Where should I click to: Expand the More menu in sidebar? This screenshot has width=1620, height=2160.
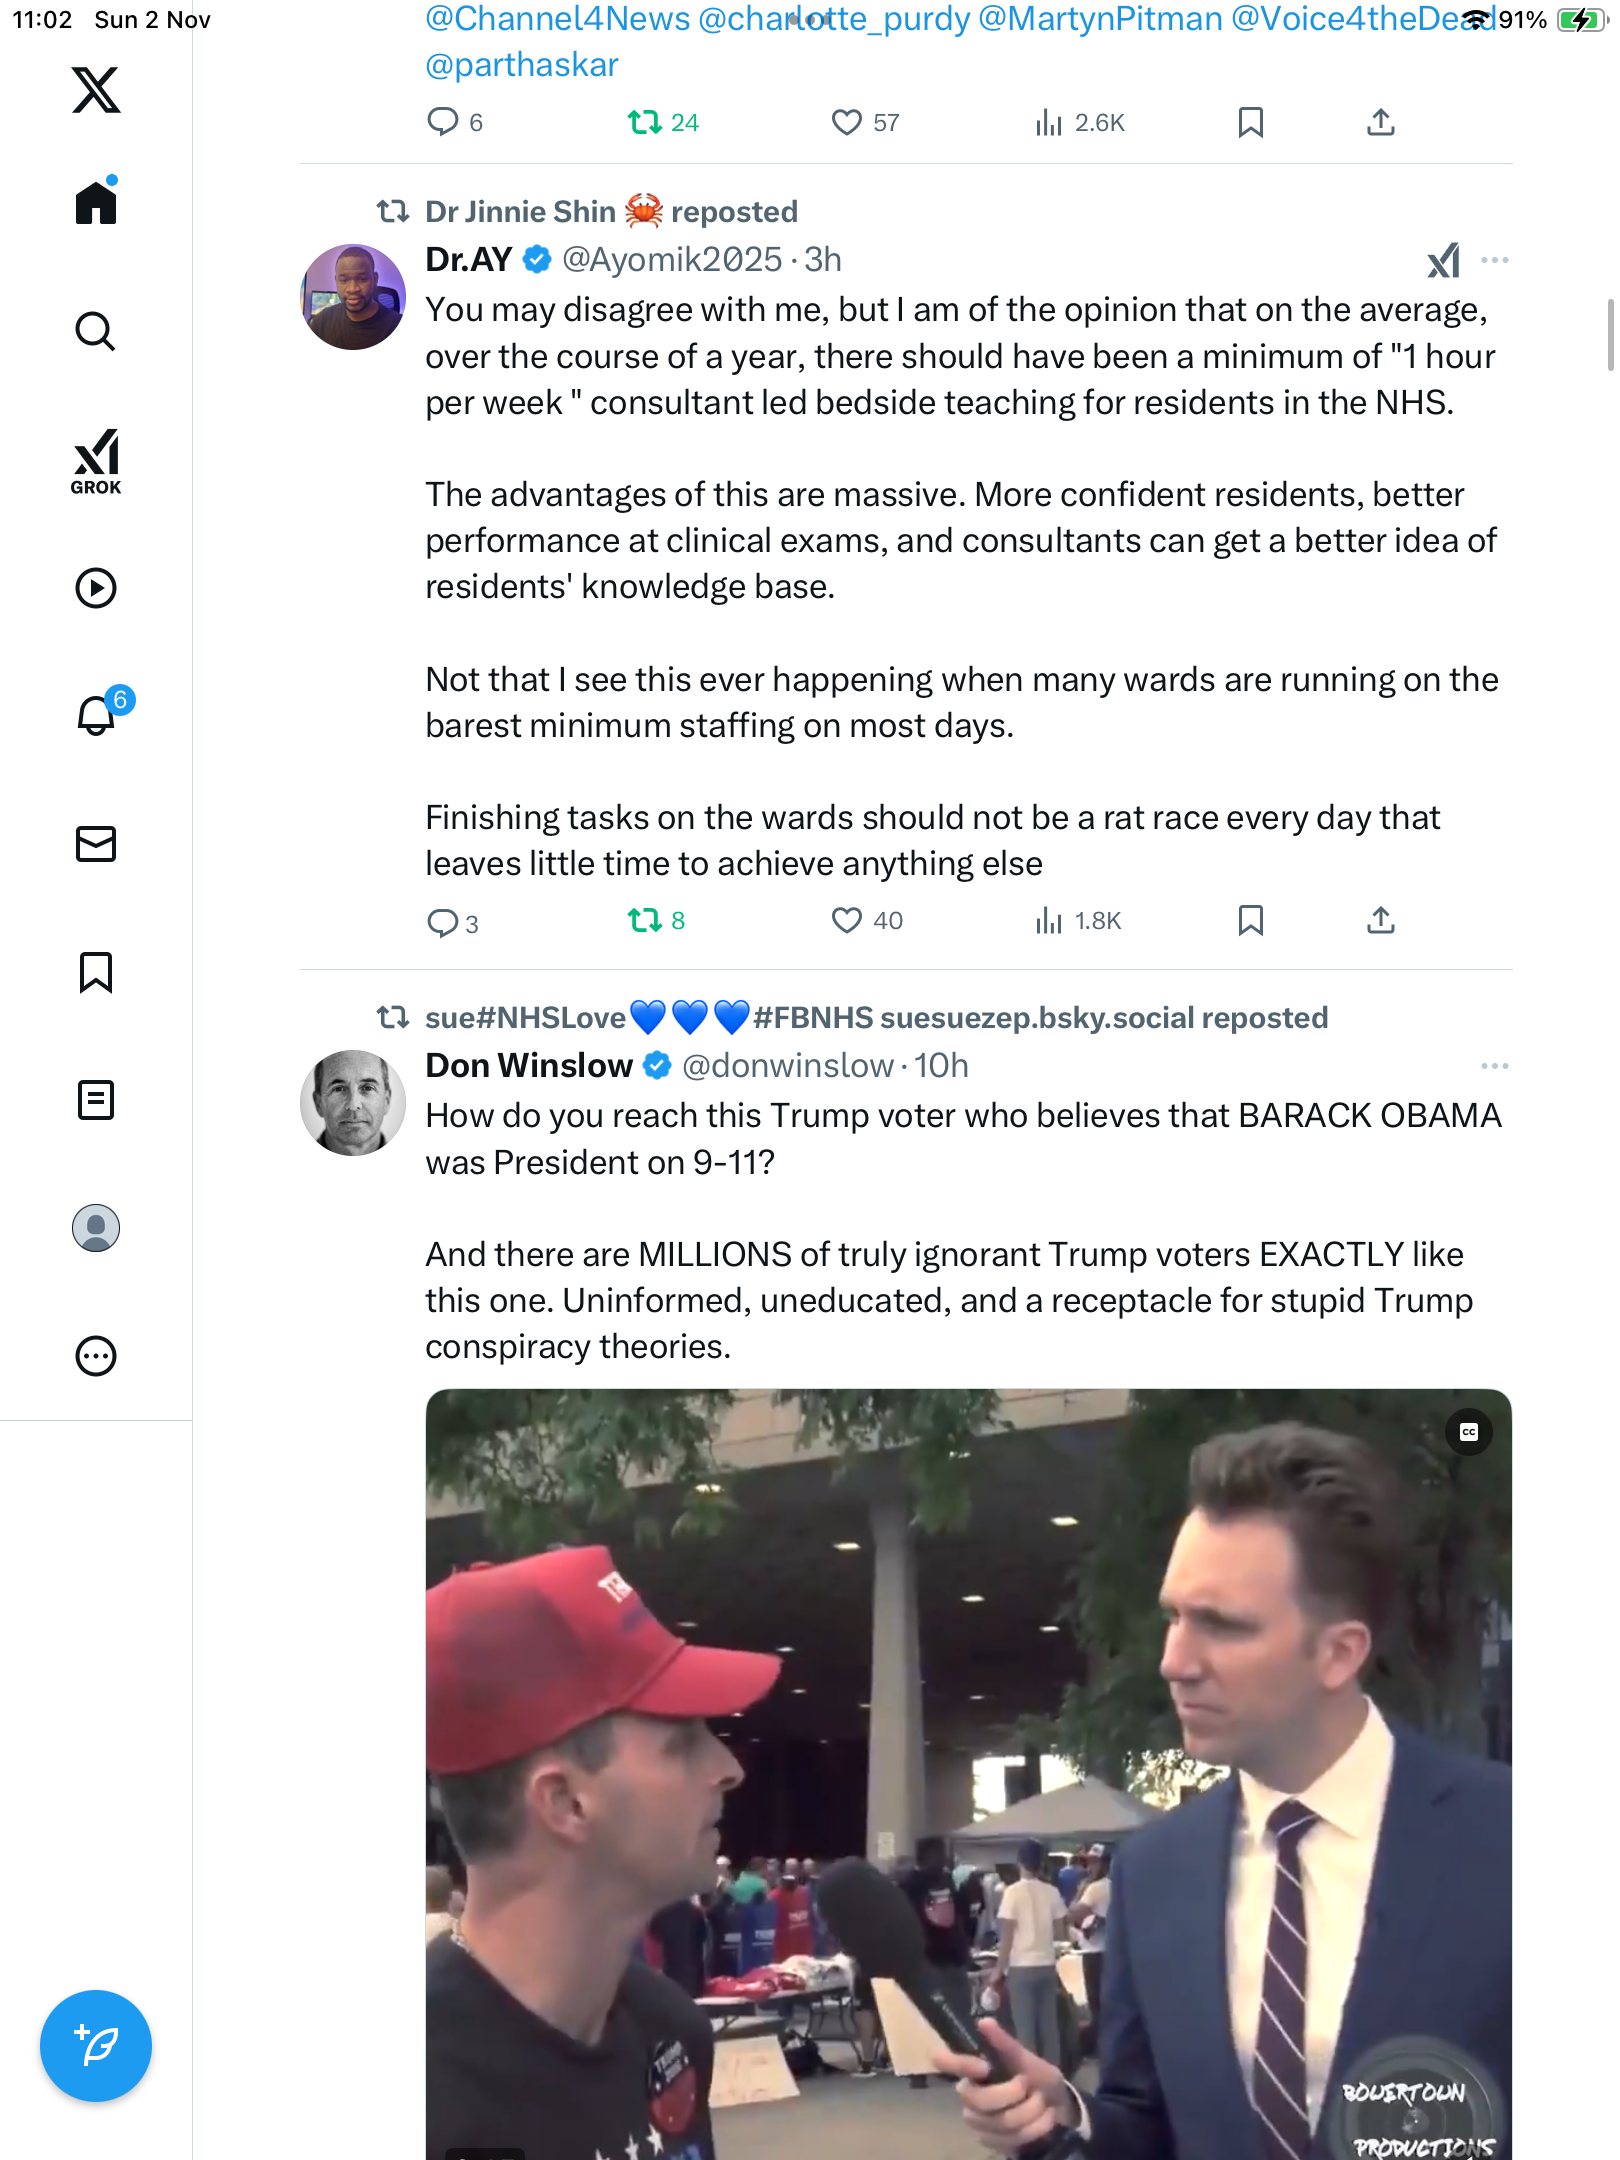pos(96,1356)
